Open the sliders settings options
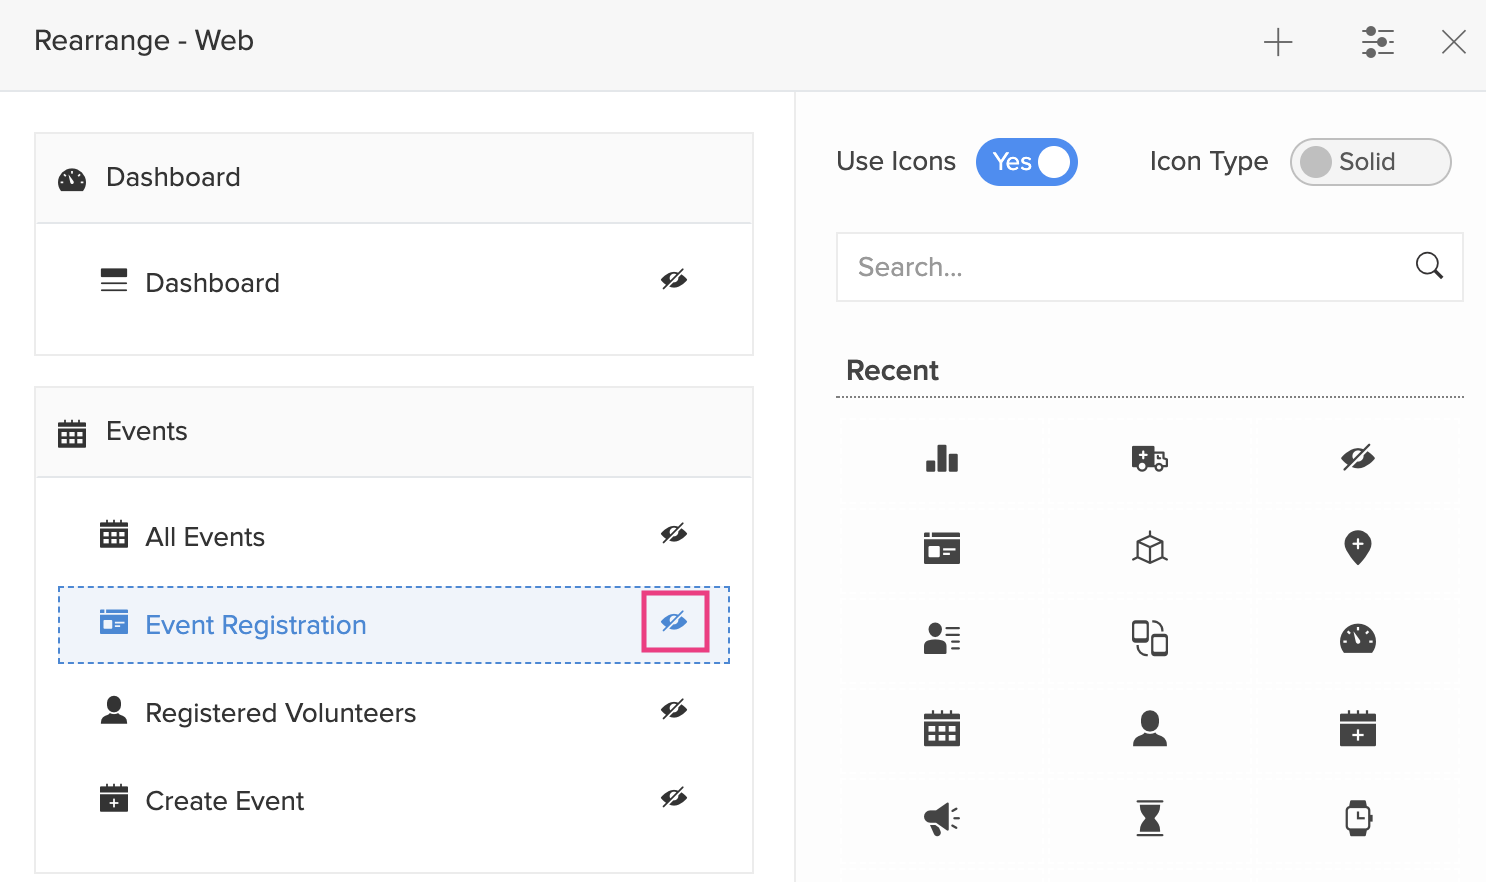Viewport: 1486px width, 882px height. coord(1377,42)
